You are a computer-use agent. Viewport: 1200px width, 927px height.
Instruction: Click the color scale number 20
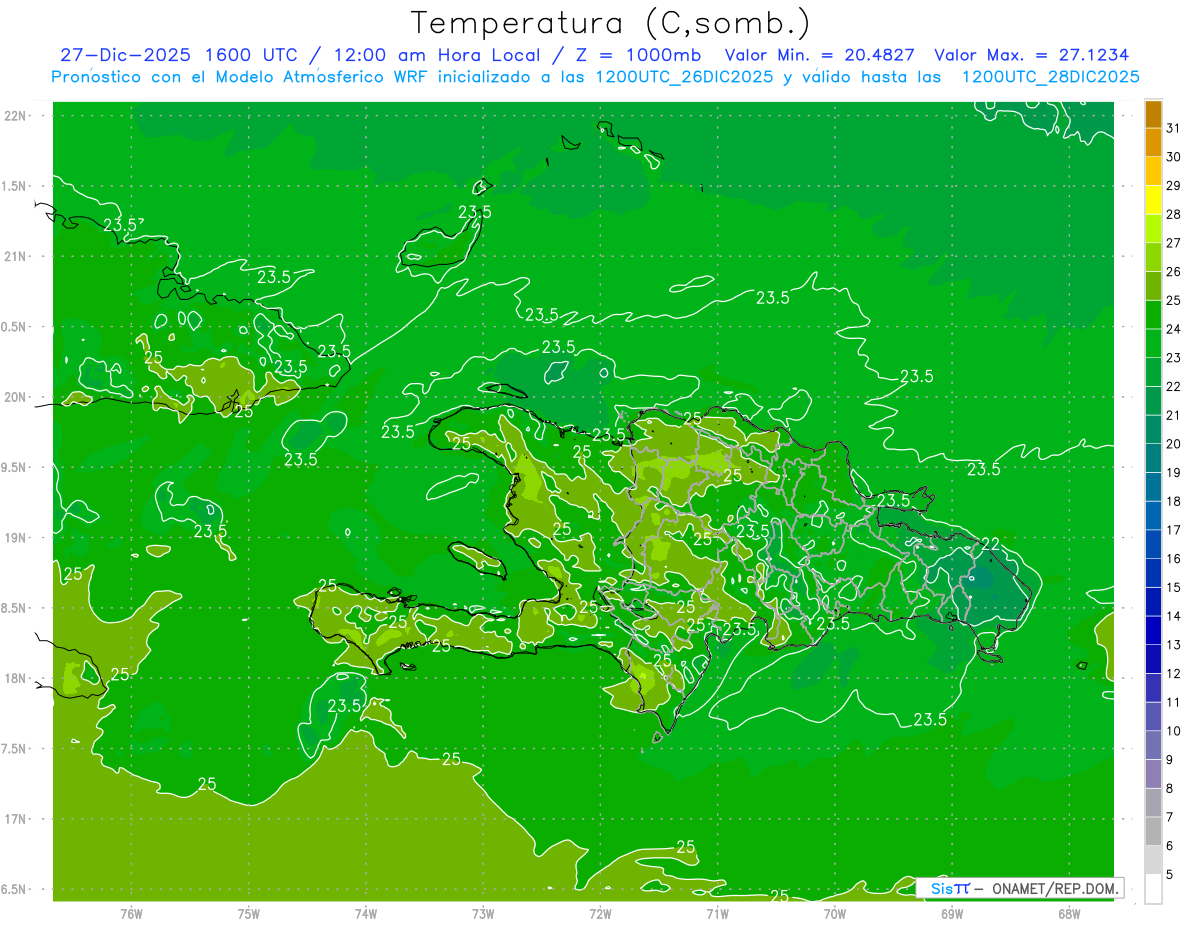[x=1174, y=444]
